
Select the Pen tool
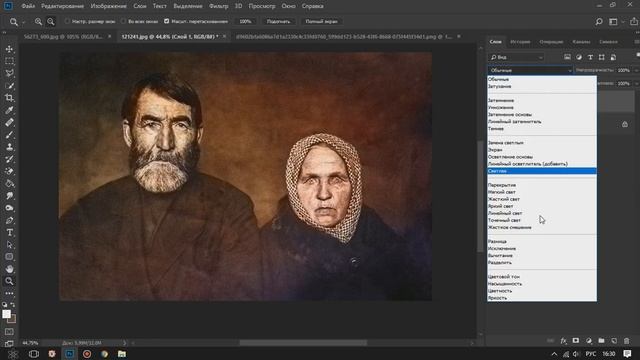[x=9, y=220]
